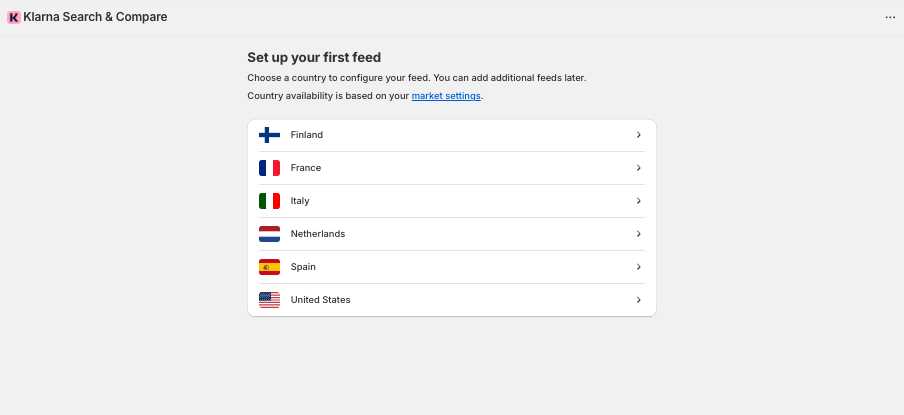This screenshot has width=904, height=415.
Task: Expand the France row chevron arrow
Action: point(638,168)
